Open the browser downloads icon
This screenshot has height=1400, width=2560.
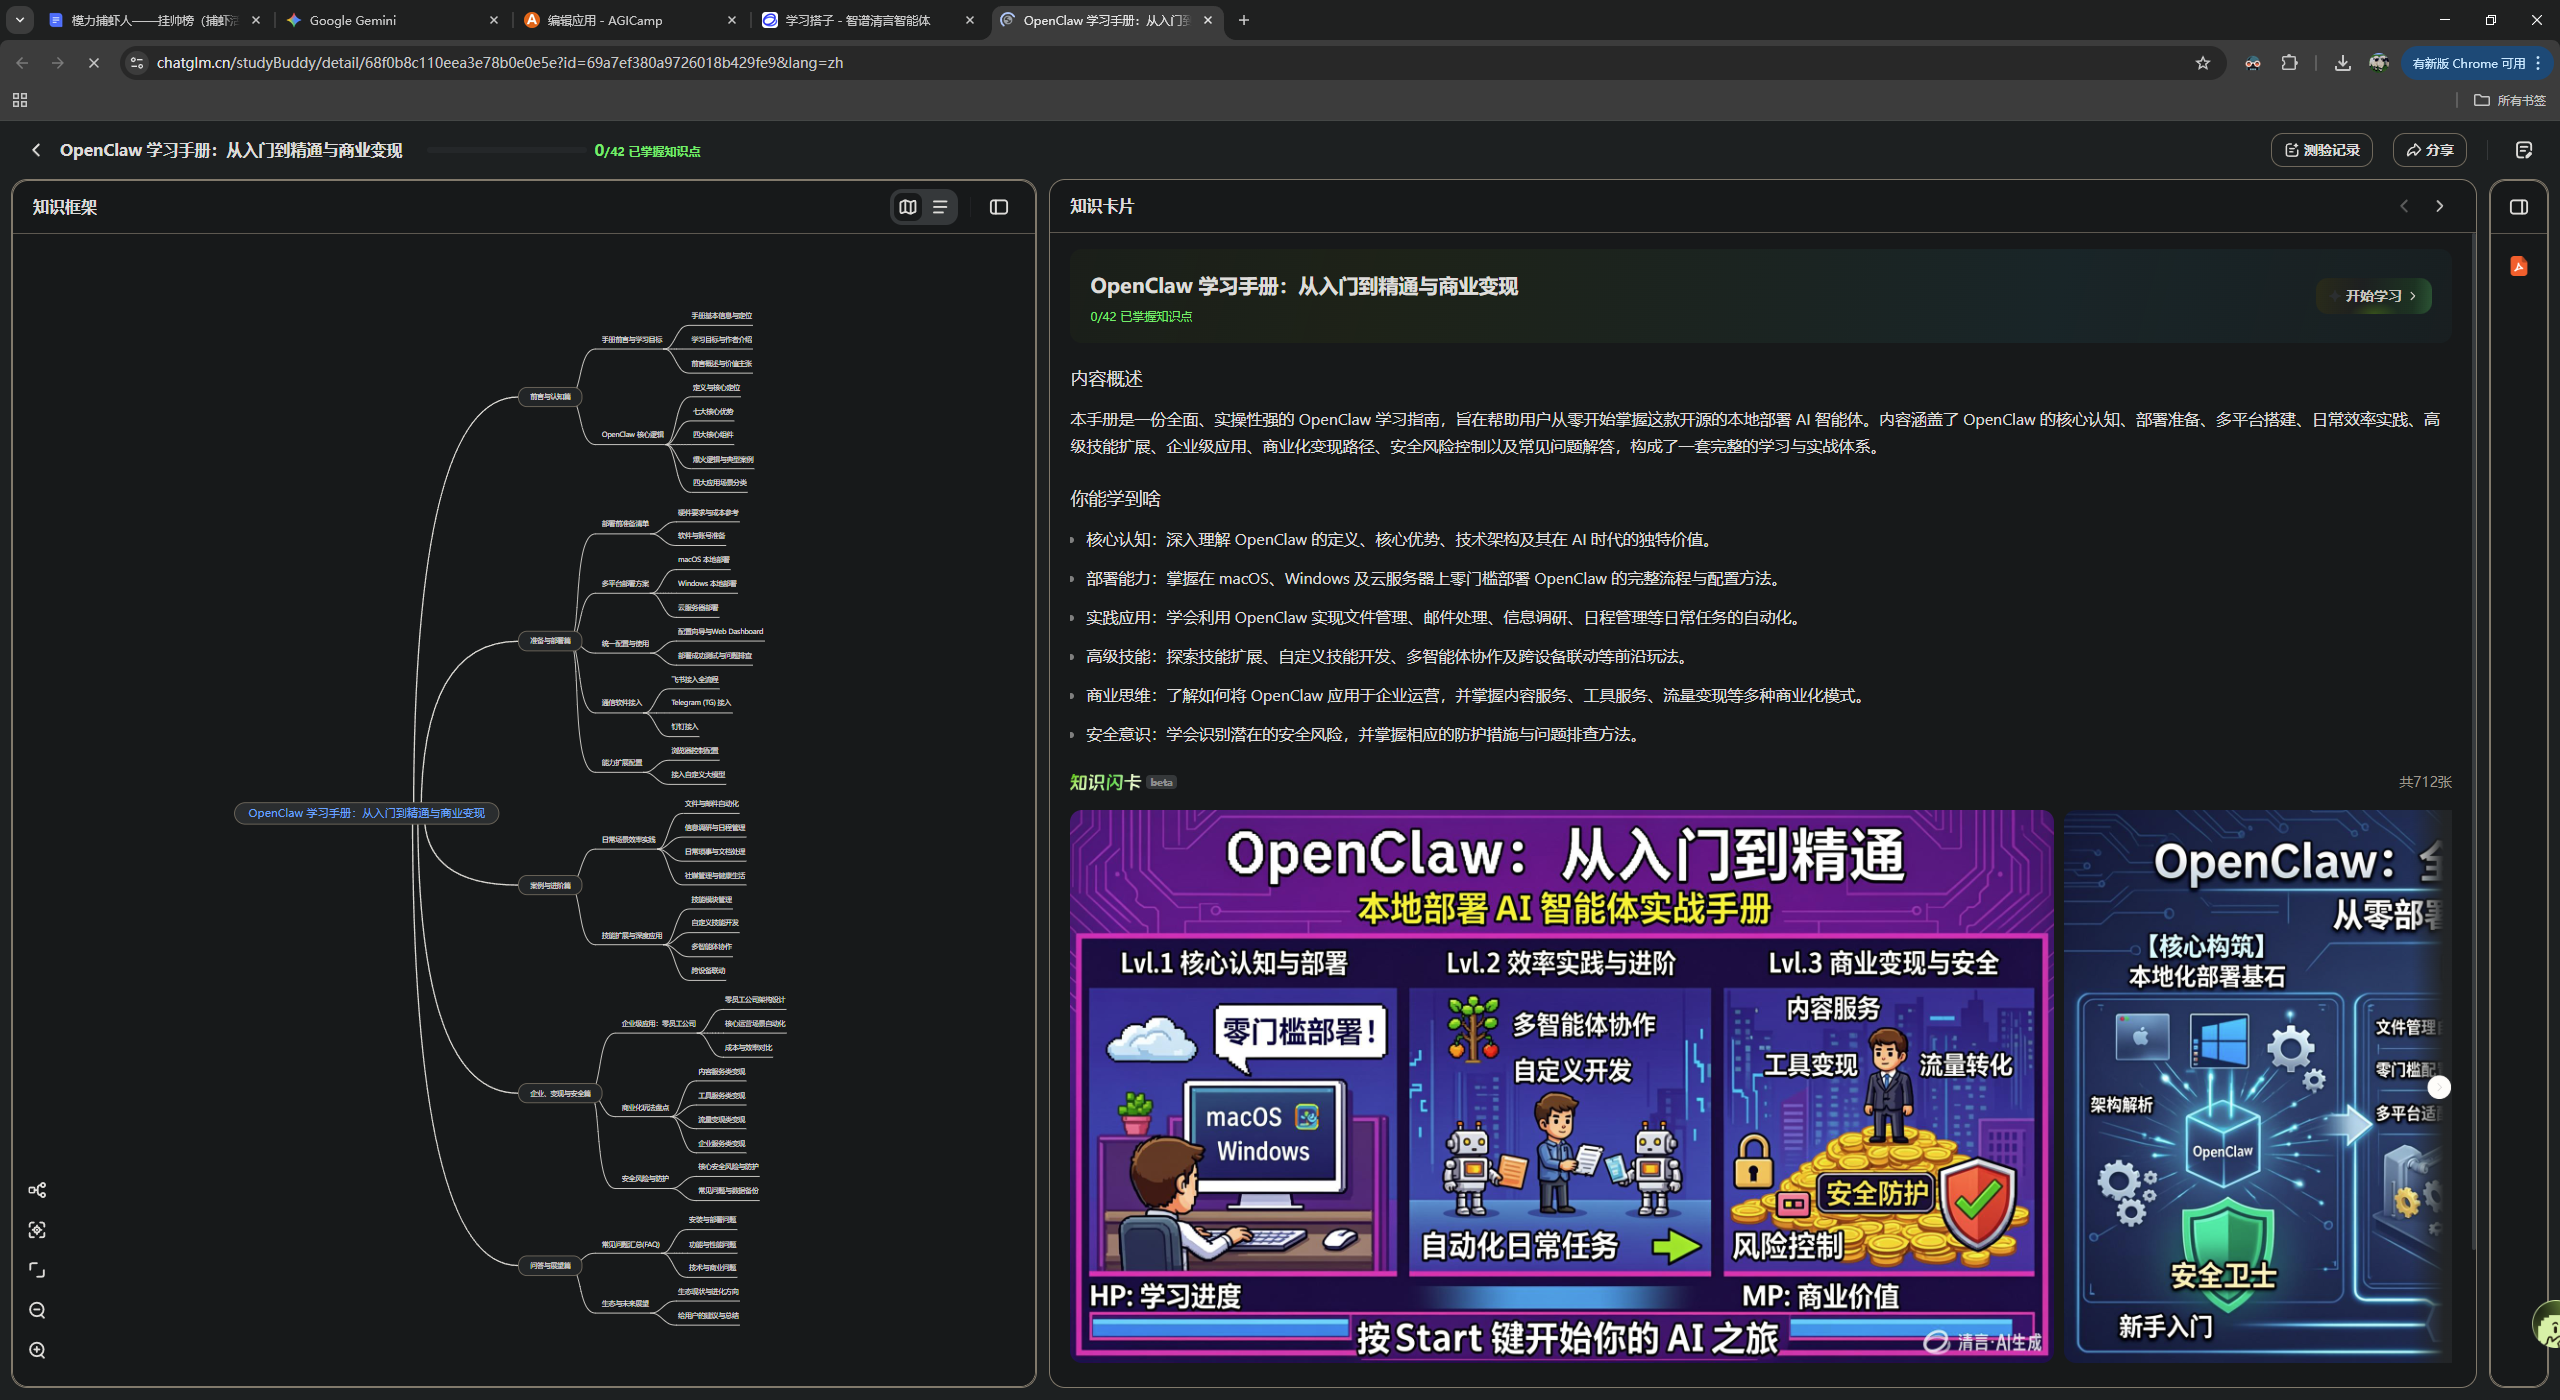[x=2341, y=62]
